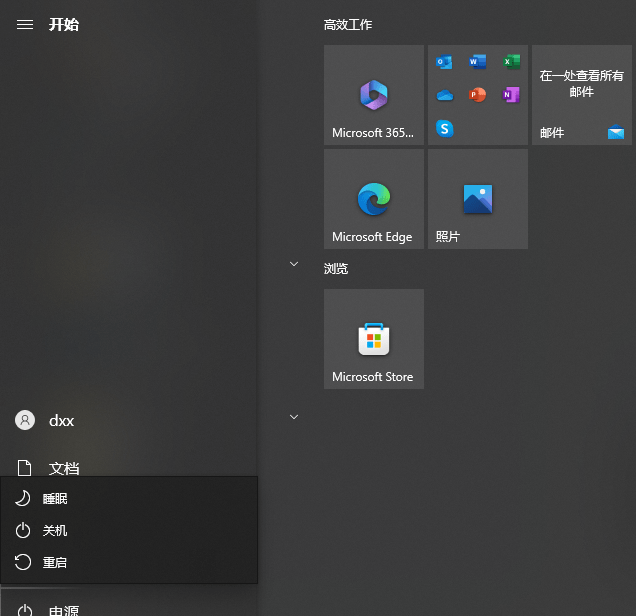Click the Excel icon in the Office folder tile
The width and height of the screenshot is (636, 616).
511,62
